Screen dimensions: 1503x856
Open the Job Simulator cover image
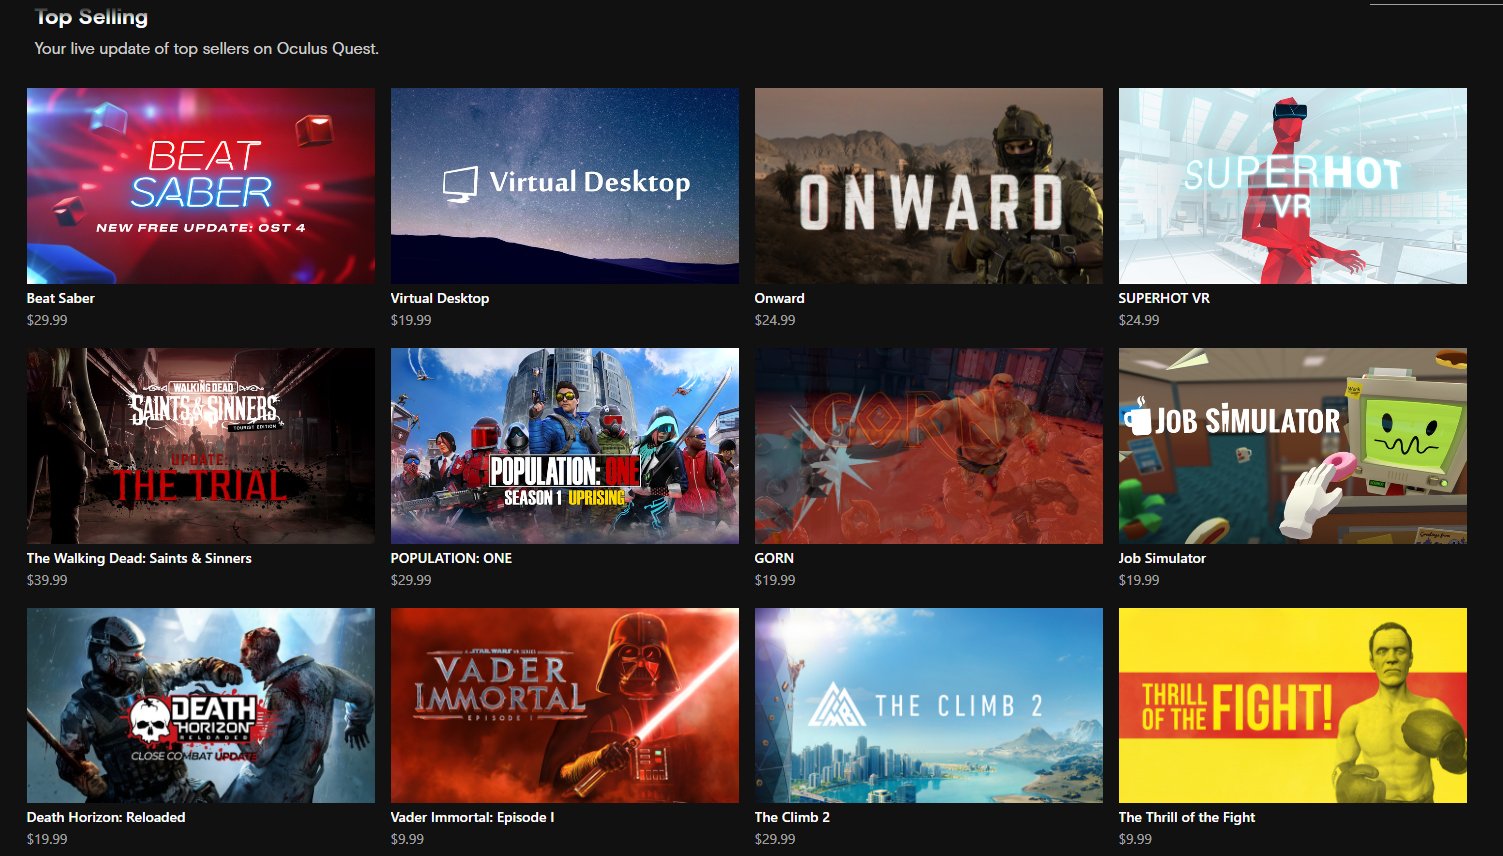coord(1293,446)
